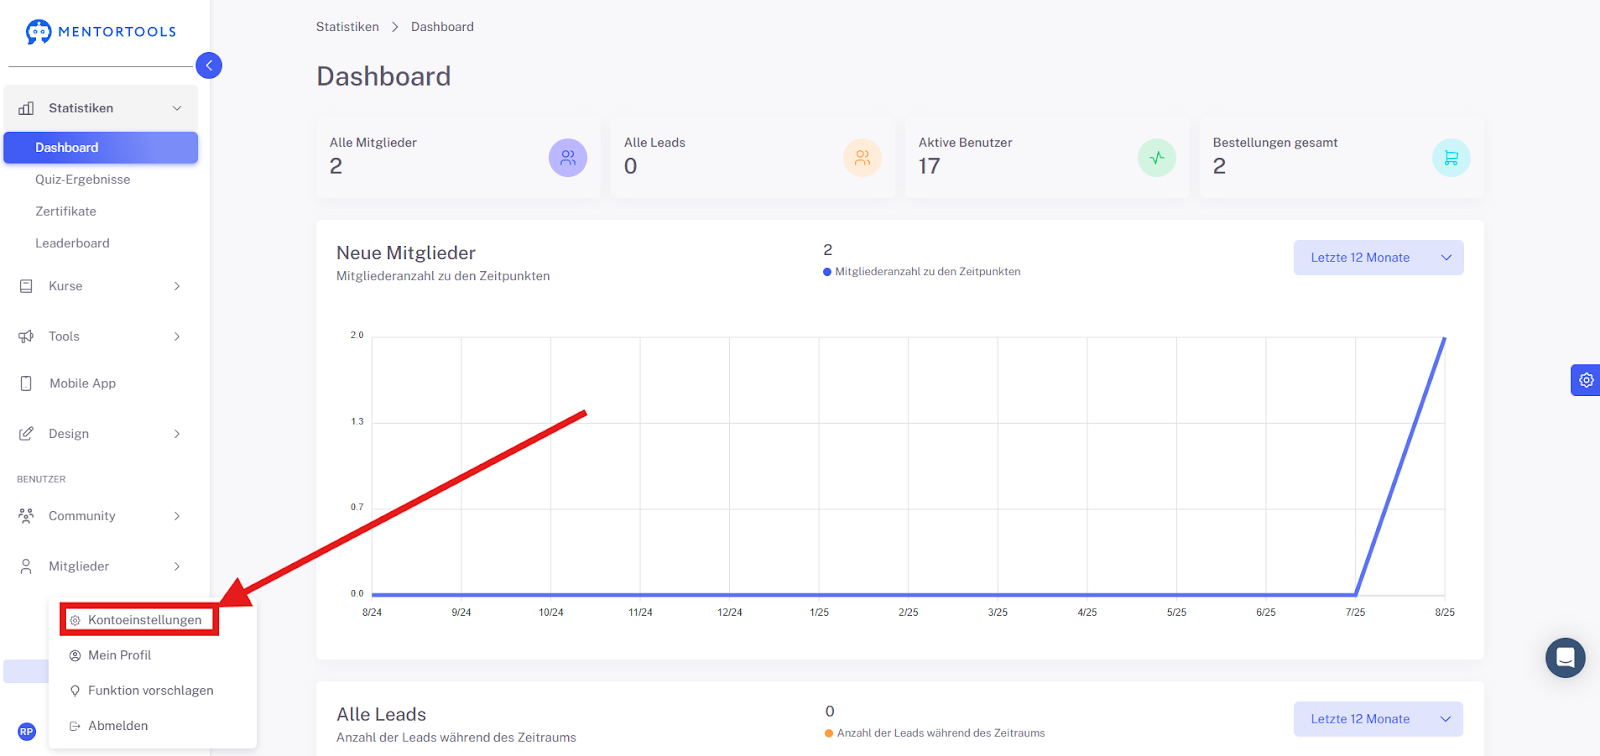Open the Alle Leads 'Letzte 12 Monate' dropdown
The image size is (1600, 756).
point(1378,719)
